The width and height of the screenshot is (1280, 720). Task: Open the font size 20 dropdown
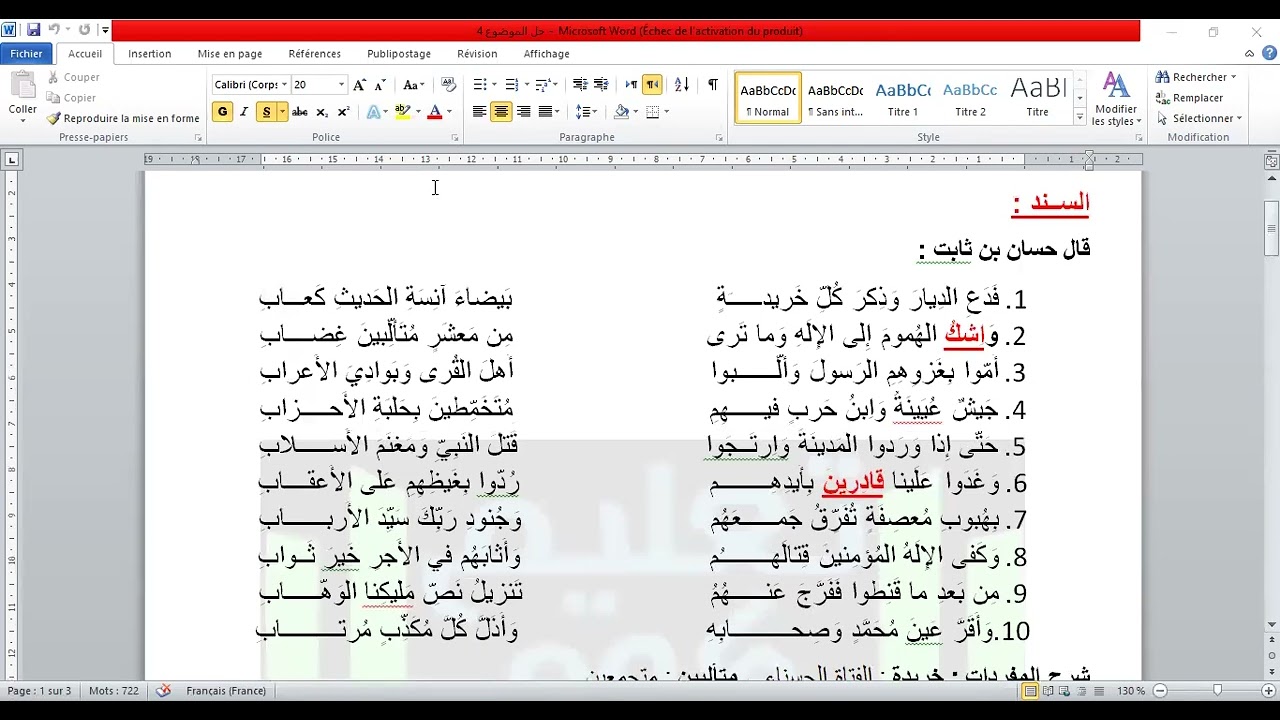click(x=342, y=85)
